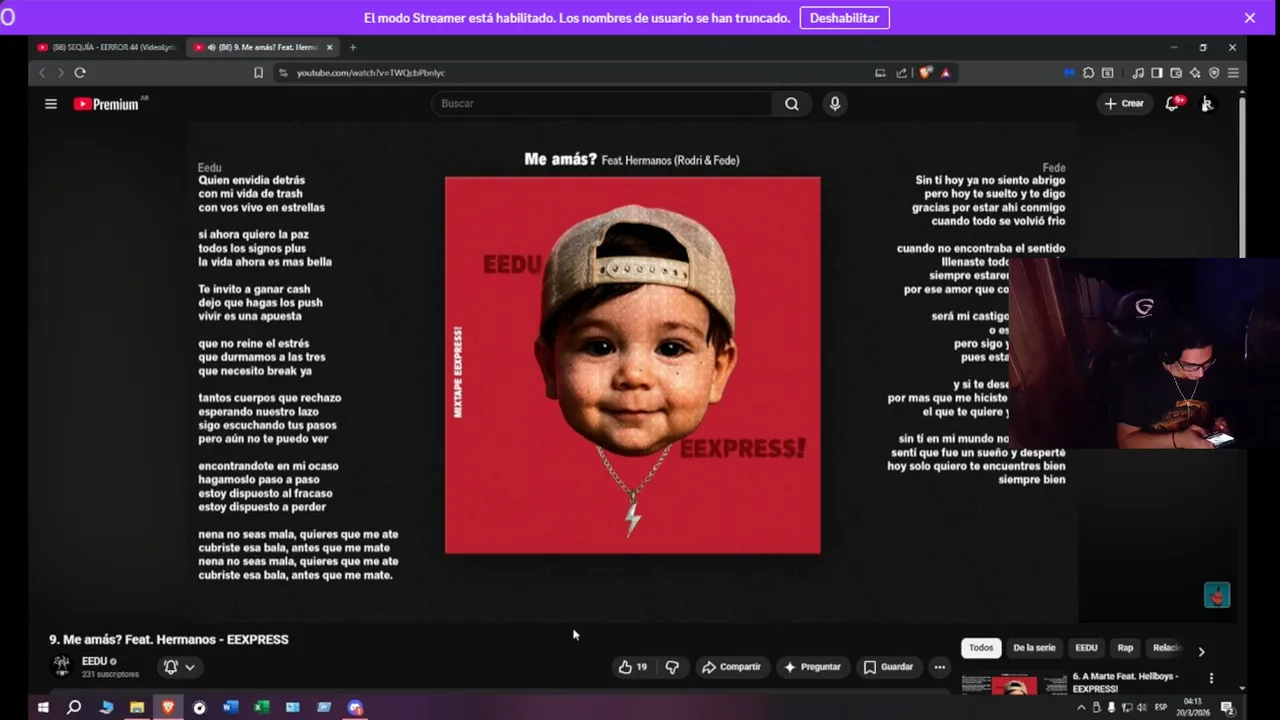Select the De la serie chip
The width and height of the screenshot is (1280, 720).
[x=1034, y=648]
